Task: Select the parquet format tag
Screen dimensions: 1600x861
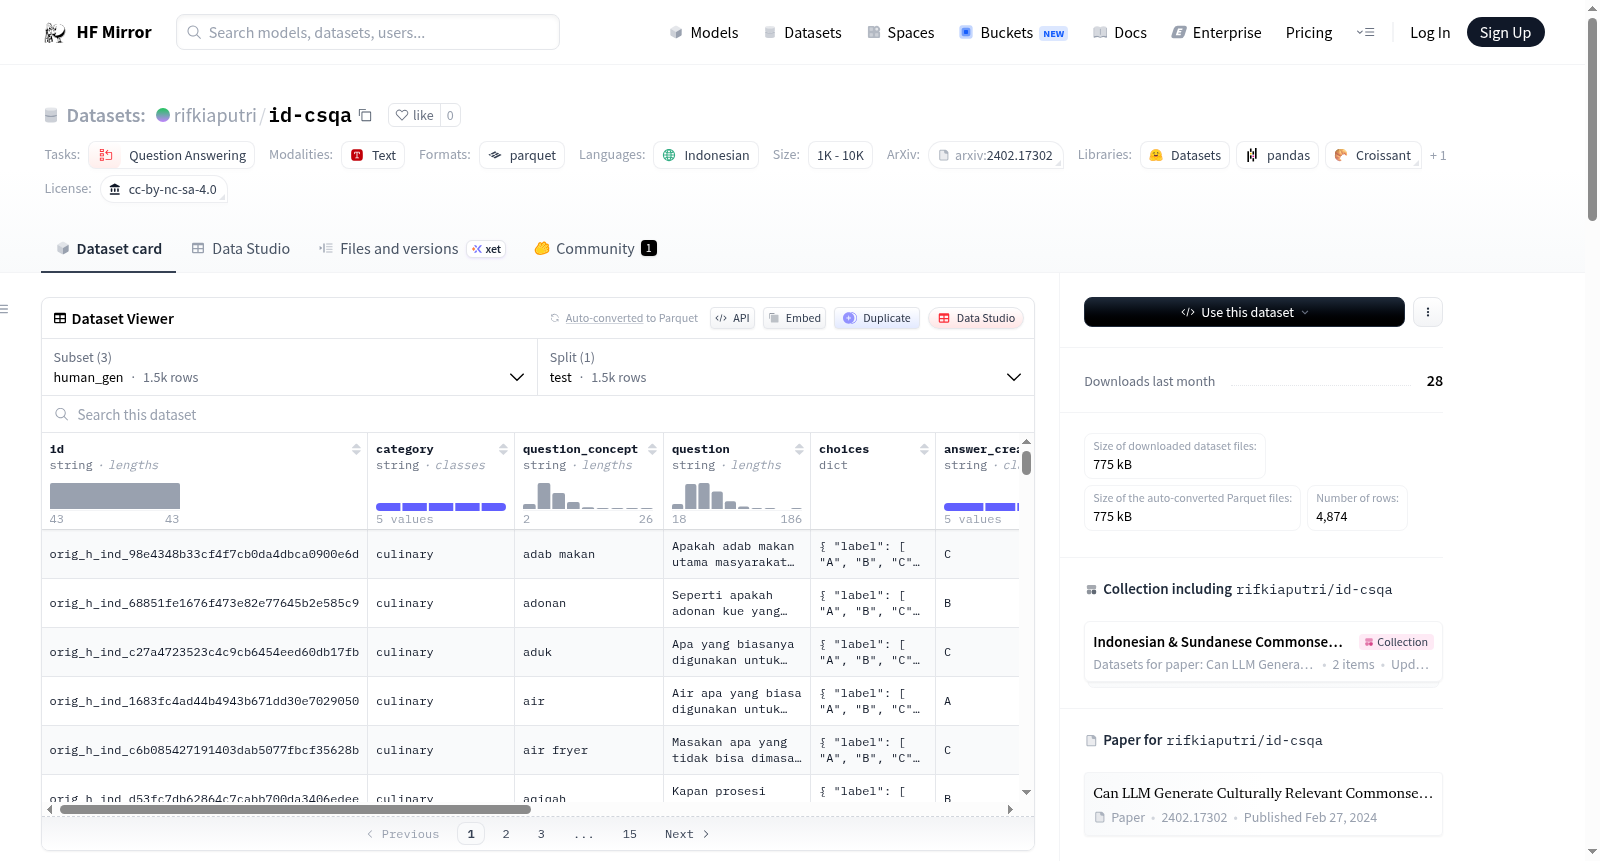Action: [x=522, y=155]
